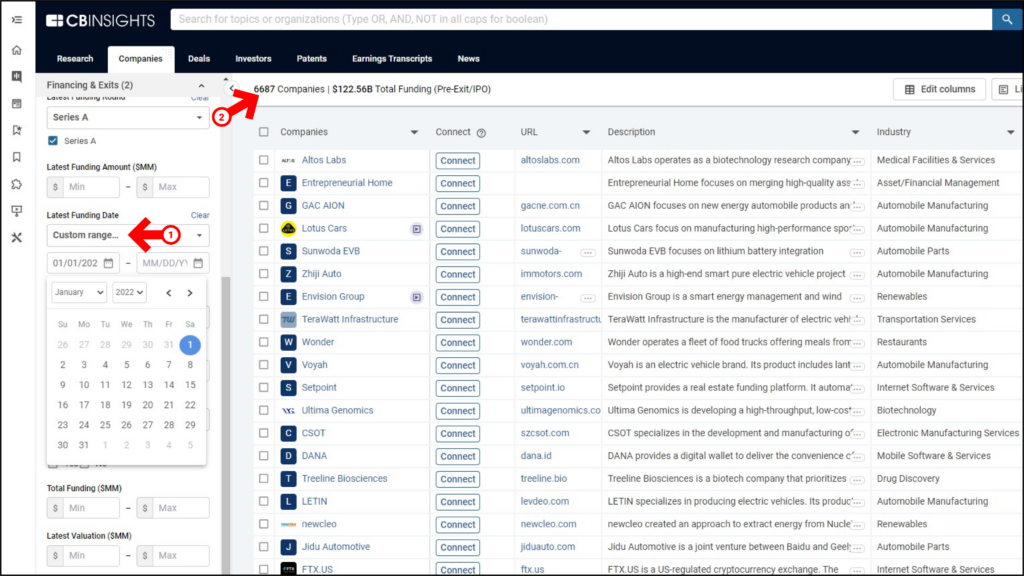1024x576 pixels.
Task: Open the puzzle piece sidebar icon
Action: pos(17,184)
